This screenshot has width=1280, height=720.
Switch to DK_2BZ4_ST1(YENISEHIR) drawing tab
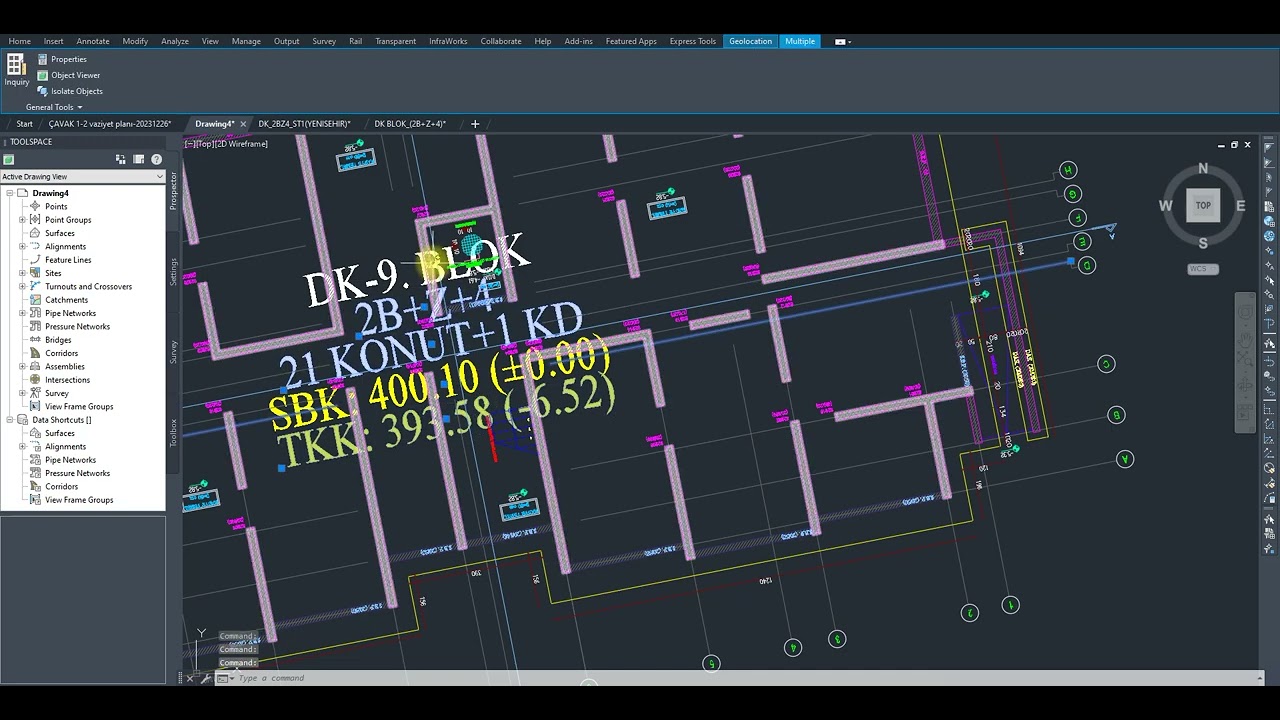click(x=304, y=124)
